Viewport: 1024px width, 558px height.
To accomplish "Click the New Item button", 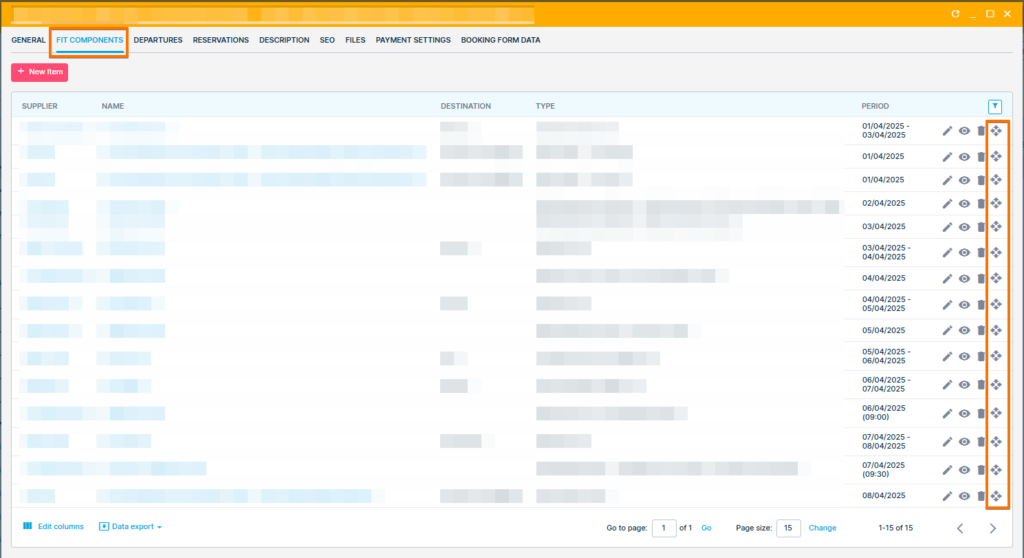I will 40,72.
